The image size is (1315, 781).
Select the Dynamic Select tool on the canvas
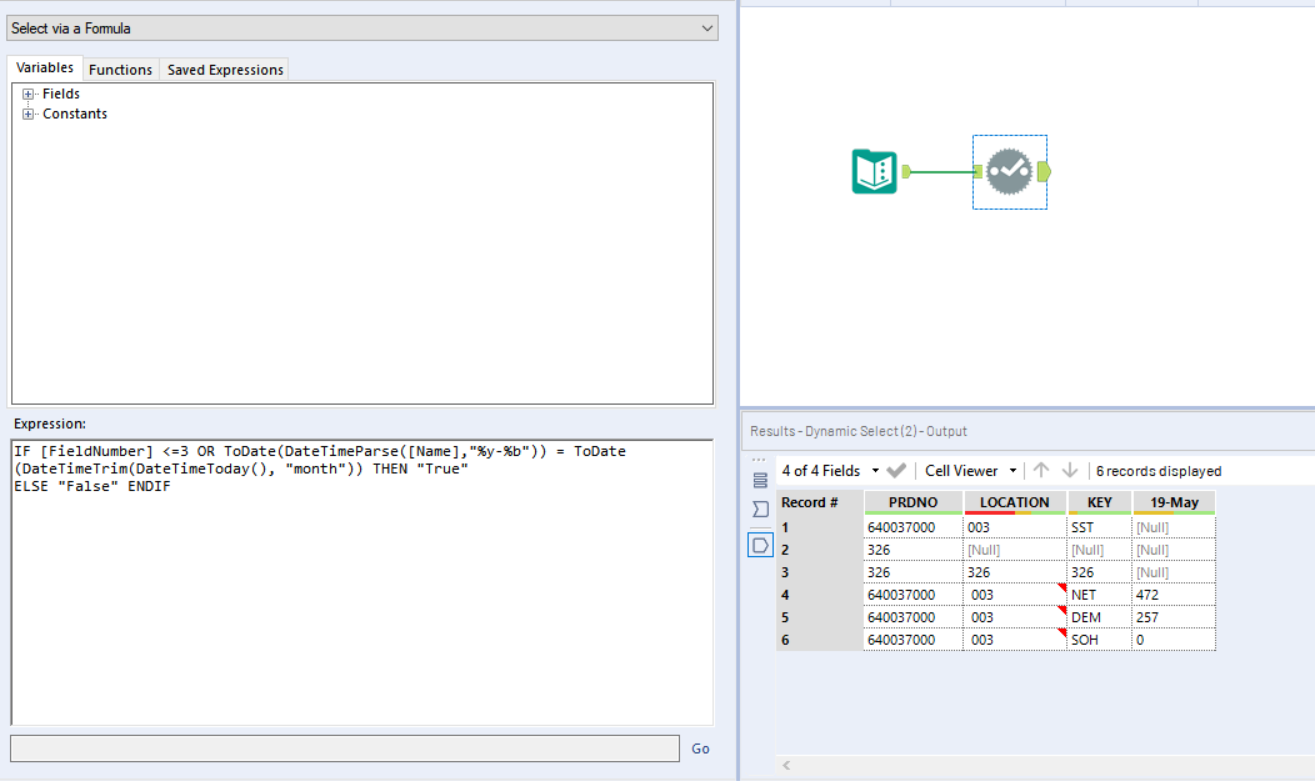1009,171
